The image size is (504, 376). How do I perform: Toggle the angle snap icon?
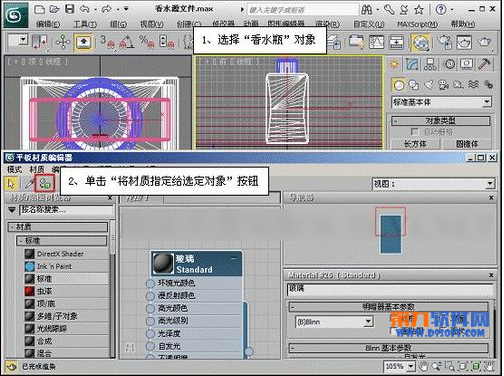click(127, 42)
